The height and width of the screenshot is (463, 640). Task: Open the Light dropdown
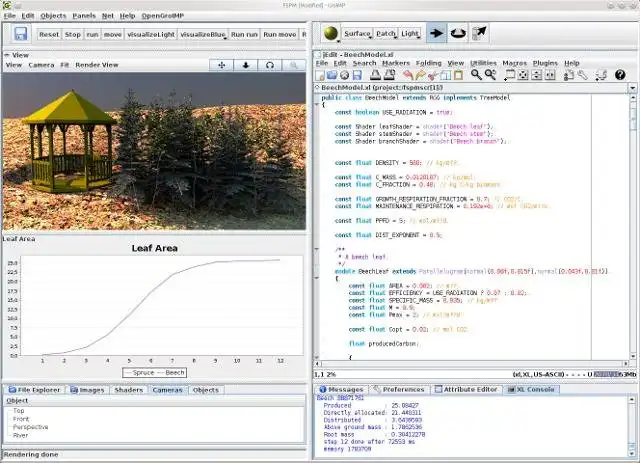click(x=410, y=33)
